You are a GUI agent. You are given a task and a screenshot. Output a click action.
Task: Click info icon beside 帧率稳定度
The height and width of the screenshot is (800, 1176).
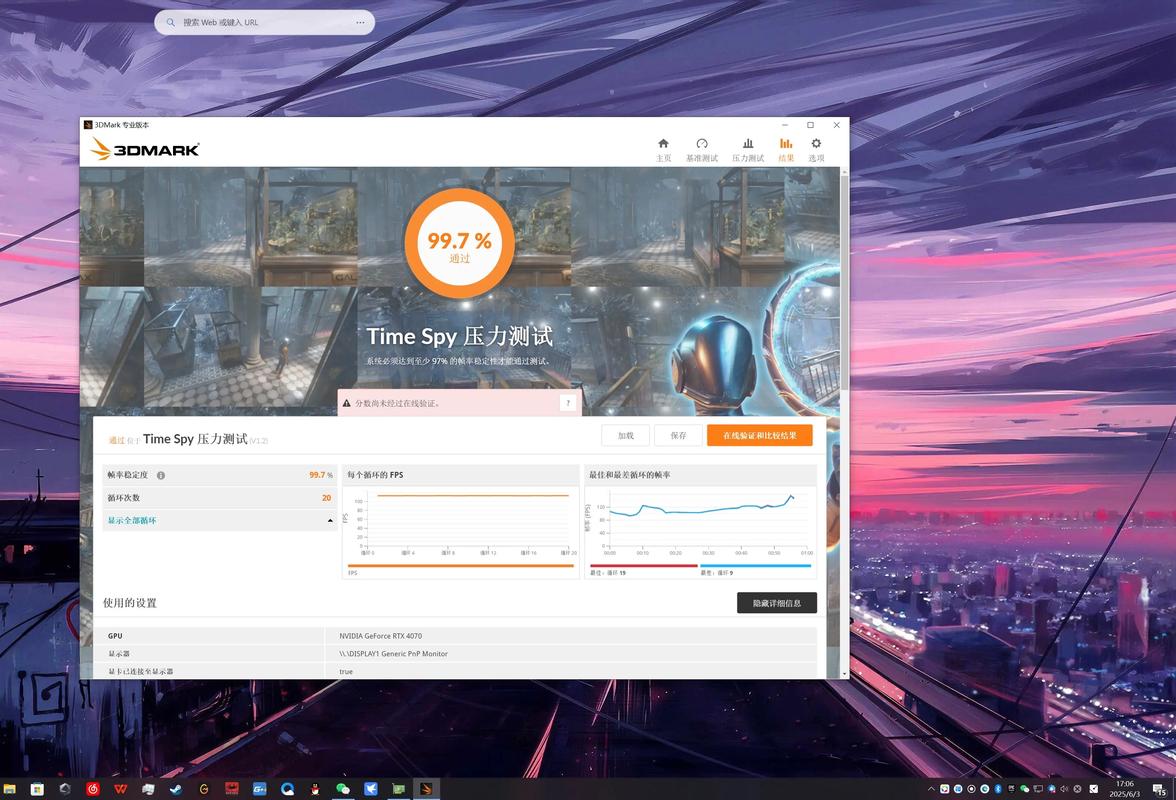pos(161,476)
